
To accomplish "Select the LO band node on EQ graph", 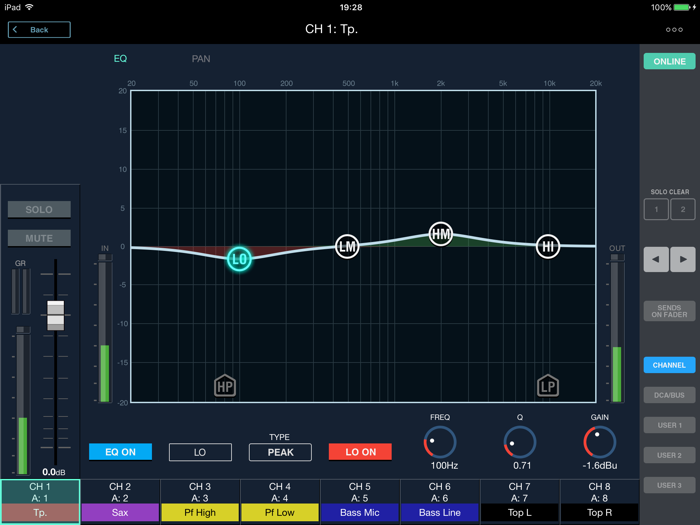I will (x=239, y=259).
